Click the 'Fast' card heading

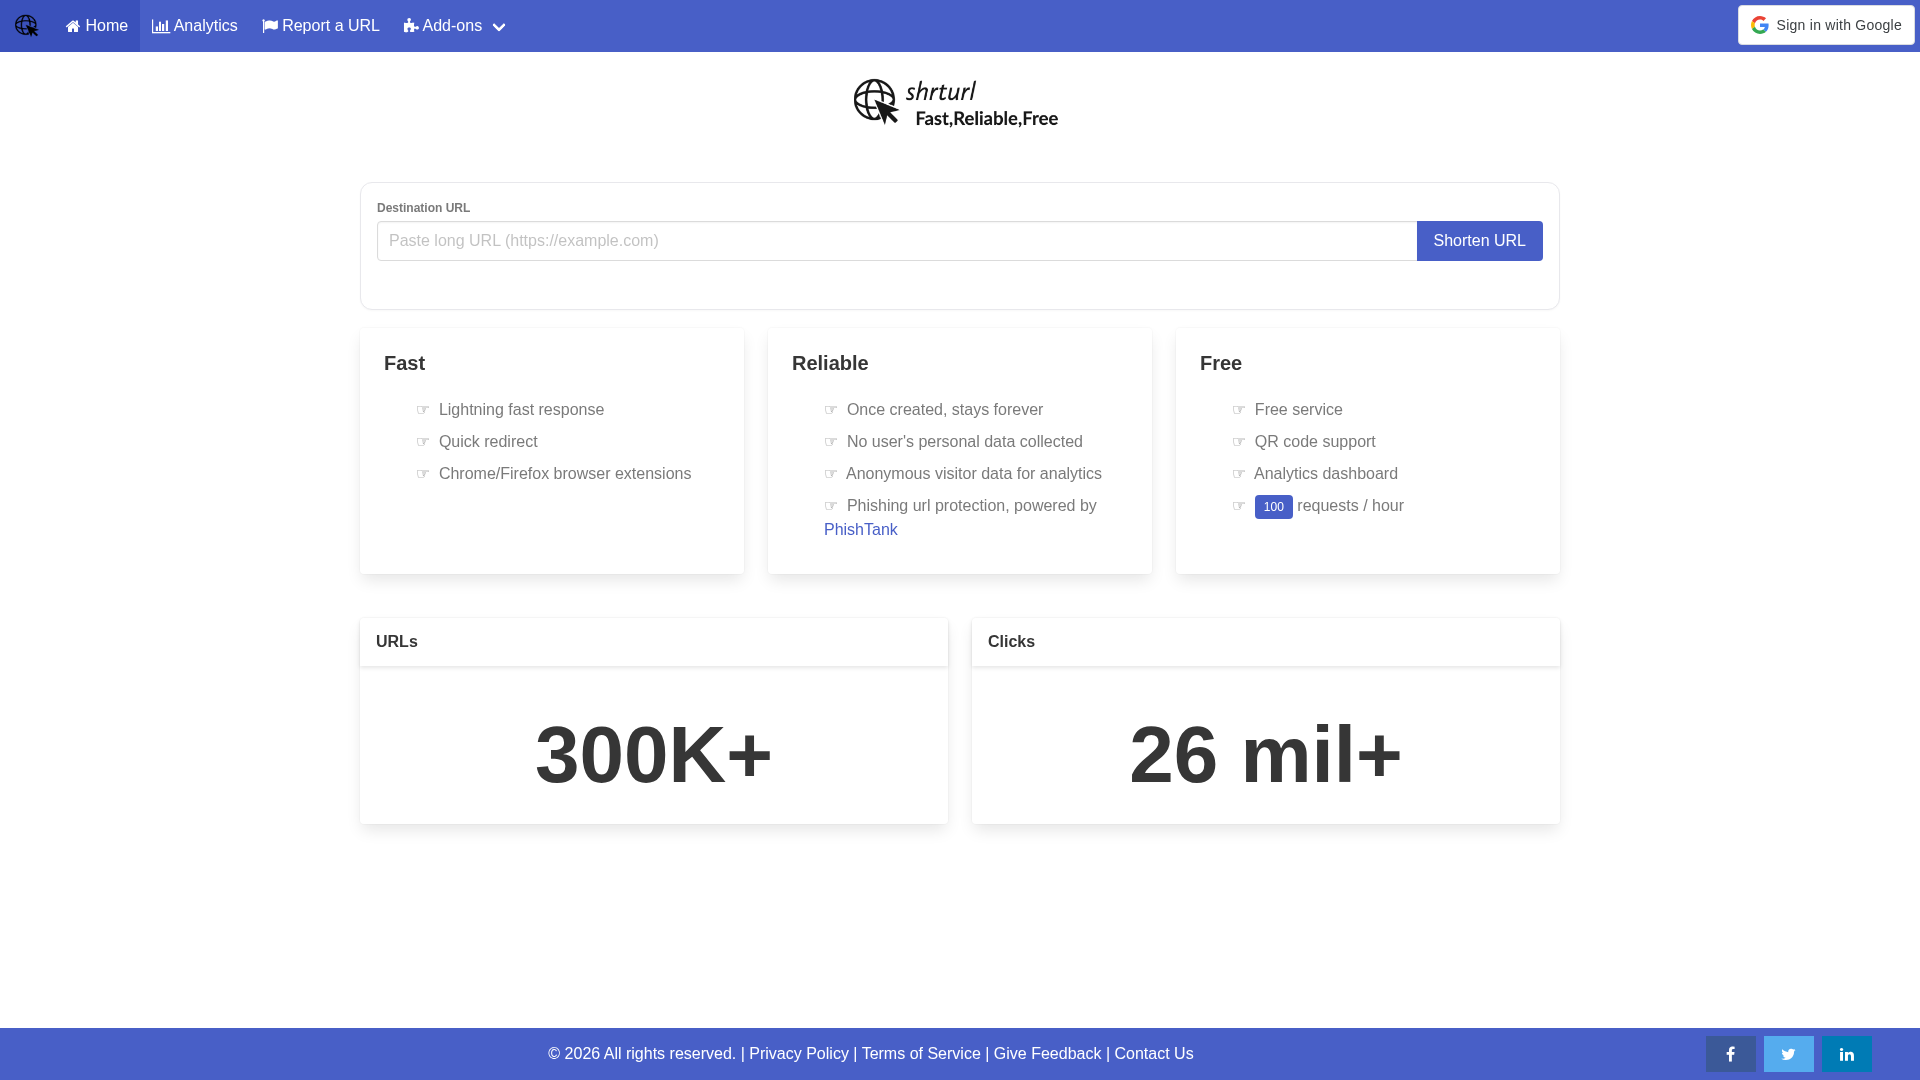point(405,363)
